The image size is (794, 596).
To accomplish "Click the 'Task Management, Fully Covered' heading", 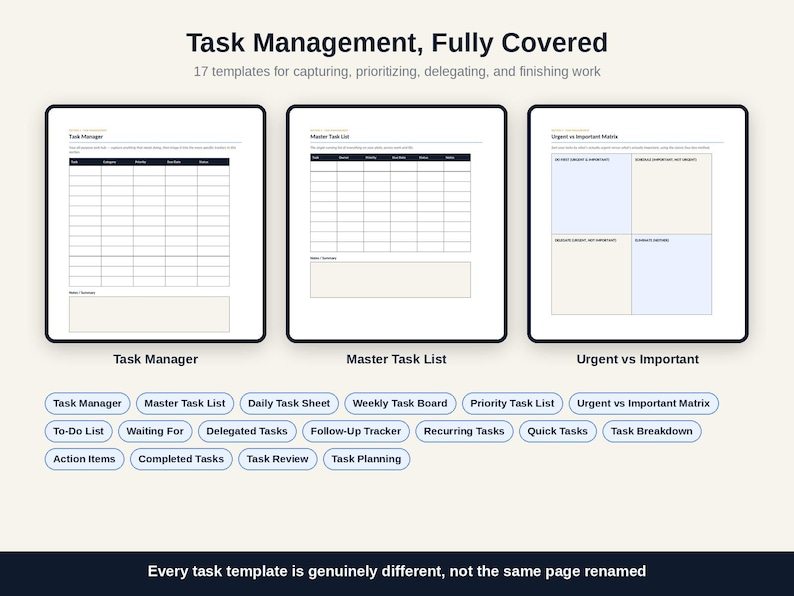I will [397, 43].
